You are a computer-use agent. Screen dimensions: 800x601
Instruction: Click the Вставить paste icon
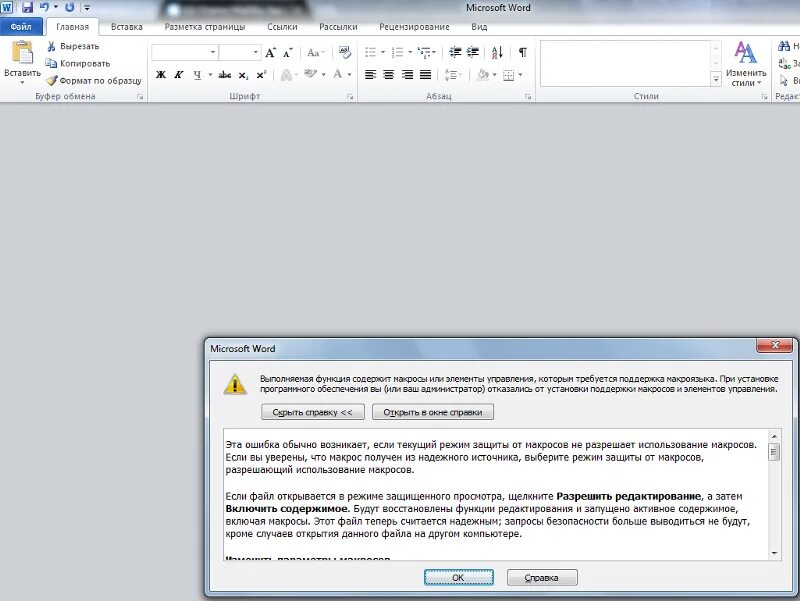click(x=22, y=53)
